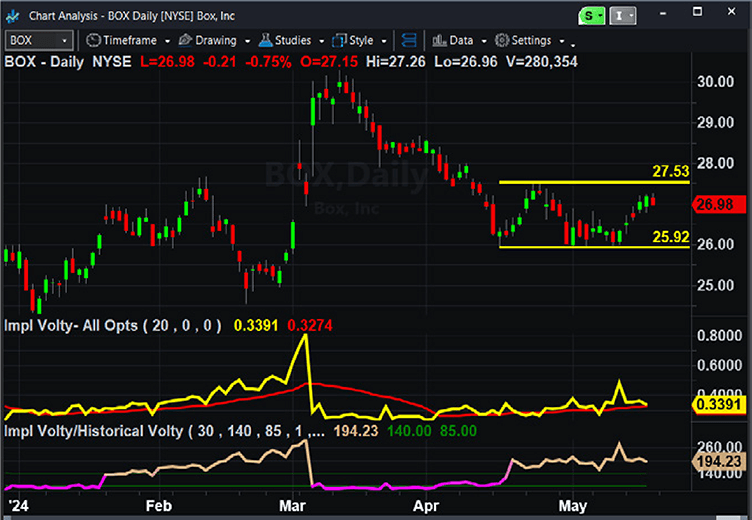Expand the Style dropdown arrow
752x520 pixels.
point(384,41)
